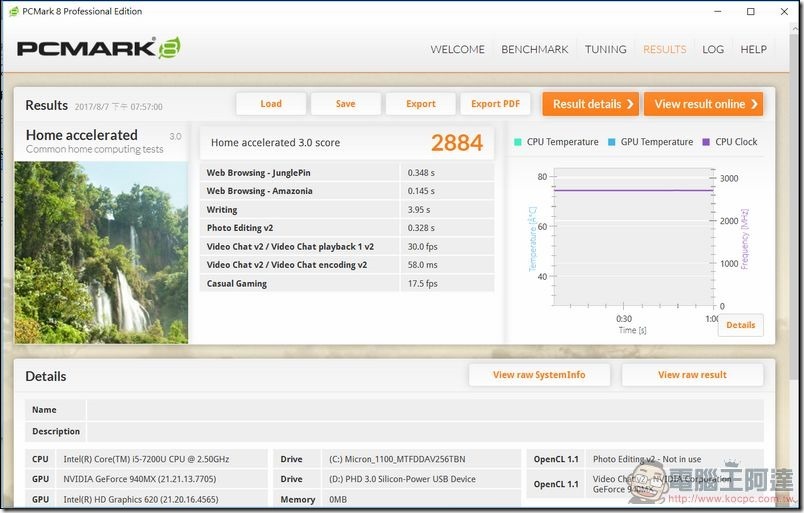Select the Writing test row

click(x=347, y=209)
